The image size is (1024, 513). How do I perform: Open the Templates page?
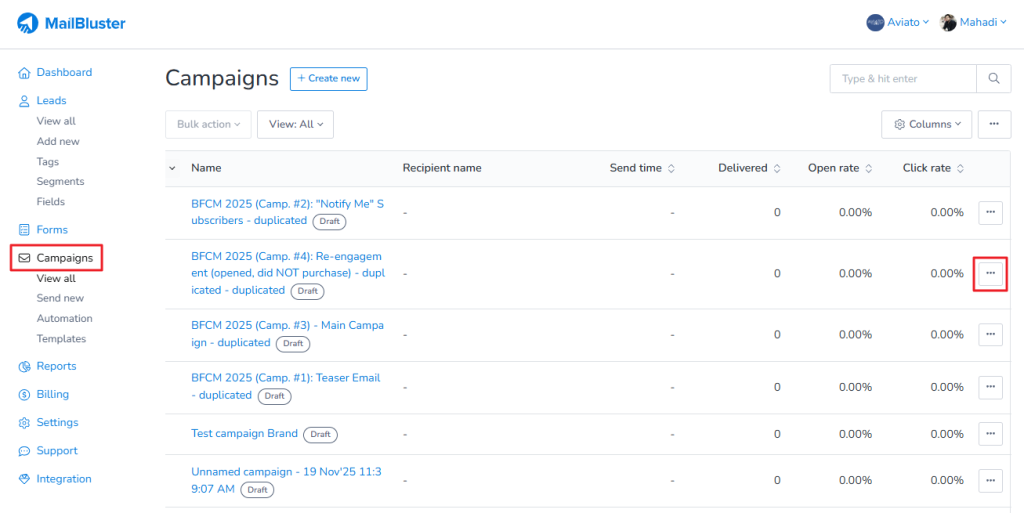click(x=61, y=339)
